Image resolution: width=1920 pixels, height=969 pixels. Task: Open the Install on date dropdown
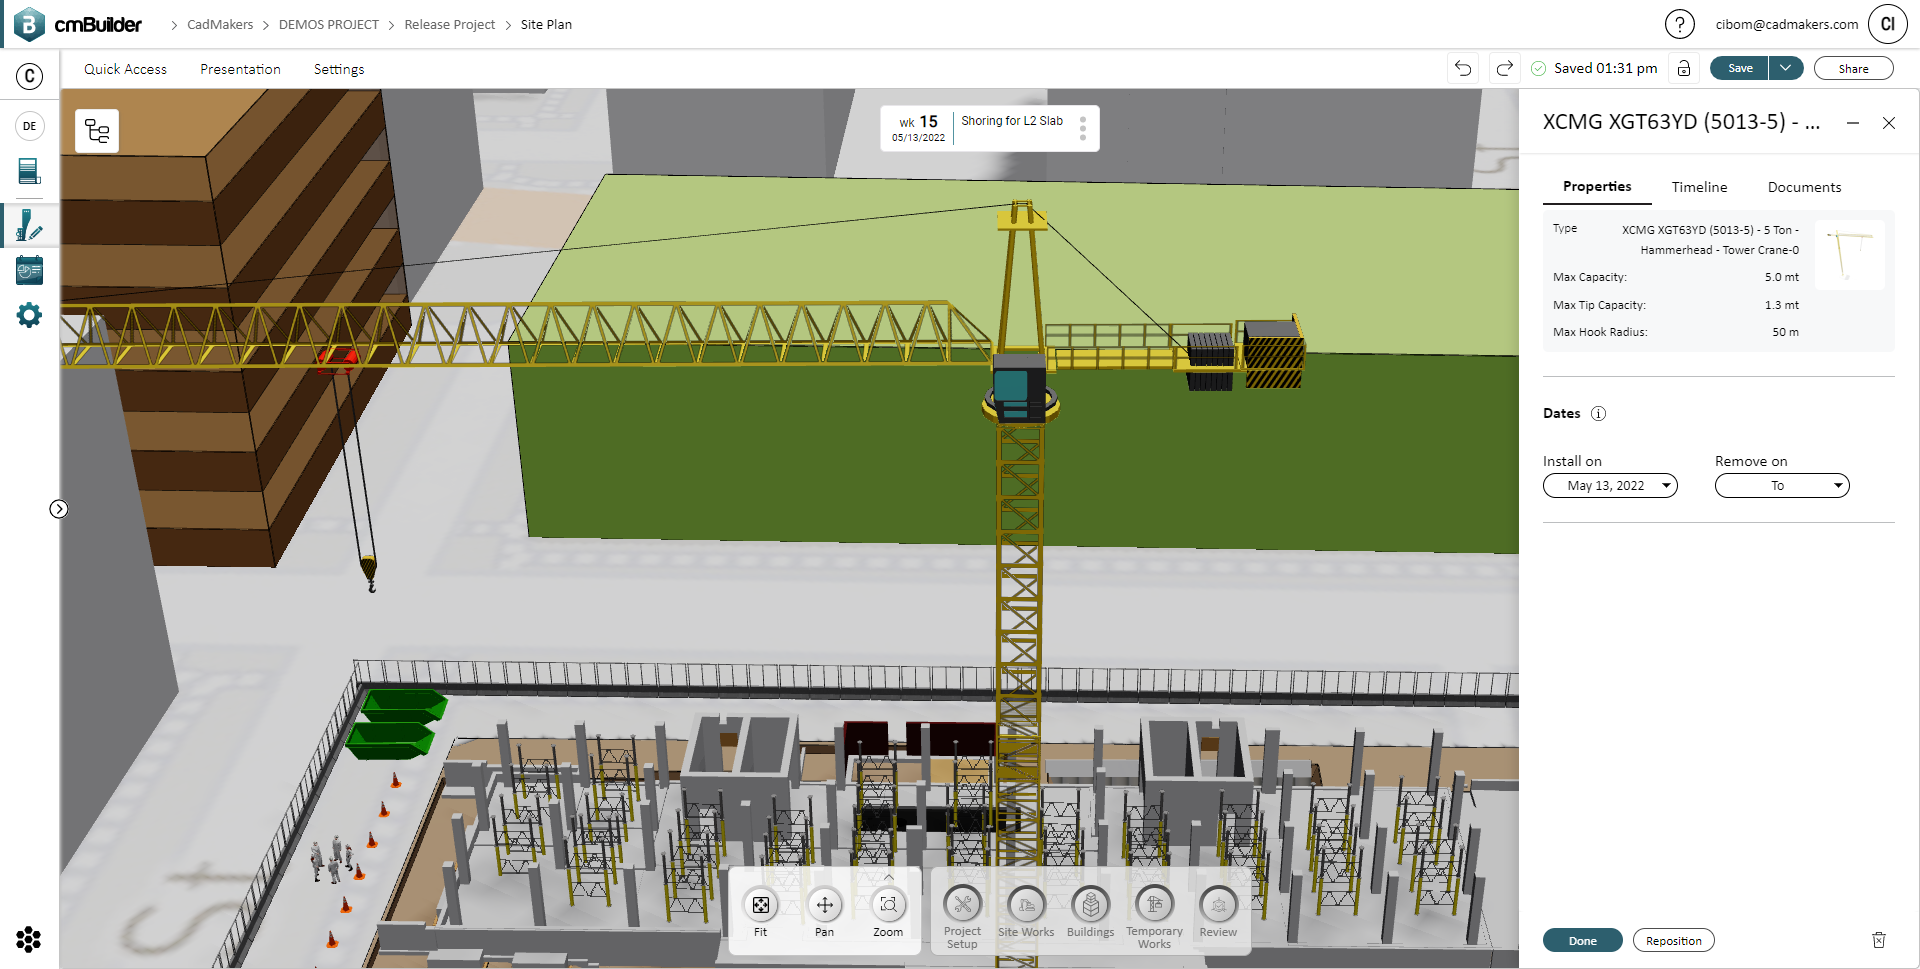point(1610,485)
